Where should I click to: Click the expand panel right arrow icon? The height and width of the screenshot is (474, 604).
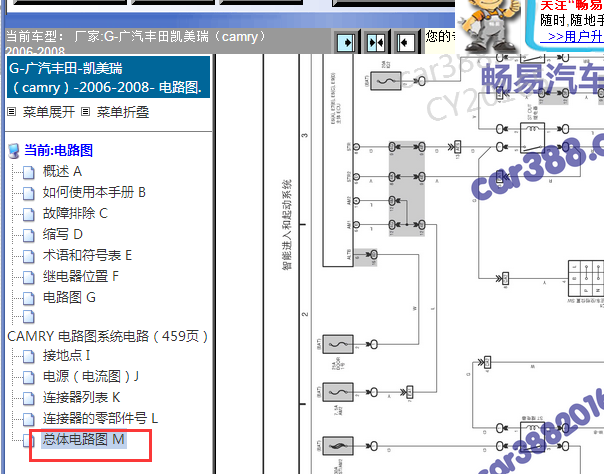coord(346,42)
